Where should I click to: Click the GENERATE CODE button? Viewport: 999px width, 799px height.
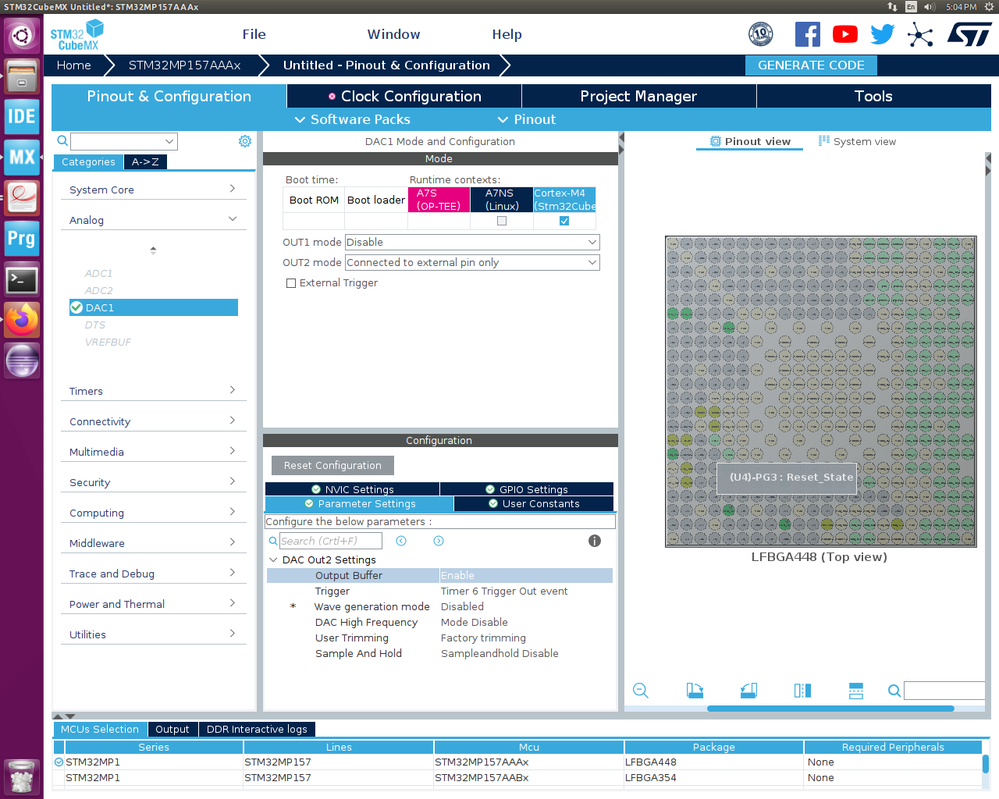811,65
